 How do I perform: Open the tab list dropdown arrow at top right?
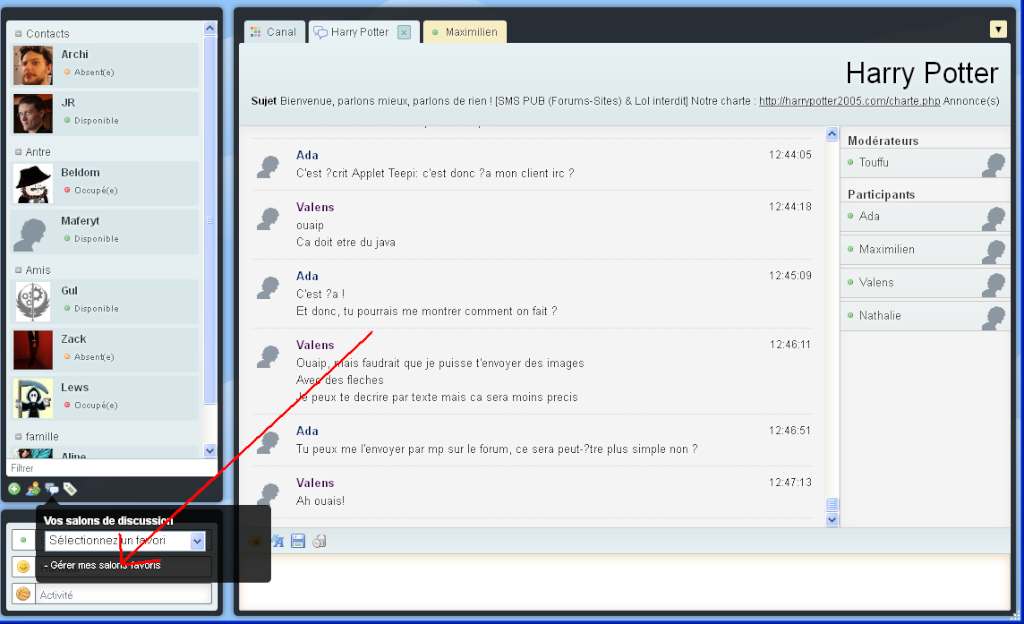[997, 29]
